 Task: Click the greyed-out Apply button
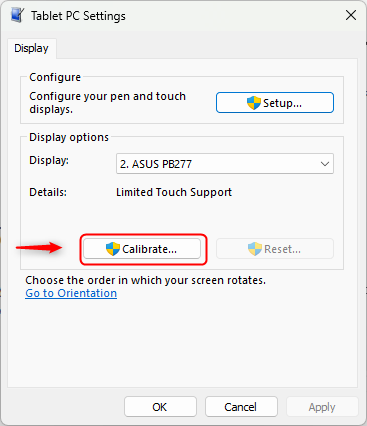(x=322, y=407)
